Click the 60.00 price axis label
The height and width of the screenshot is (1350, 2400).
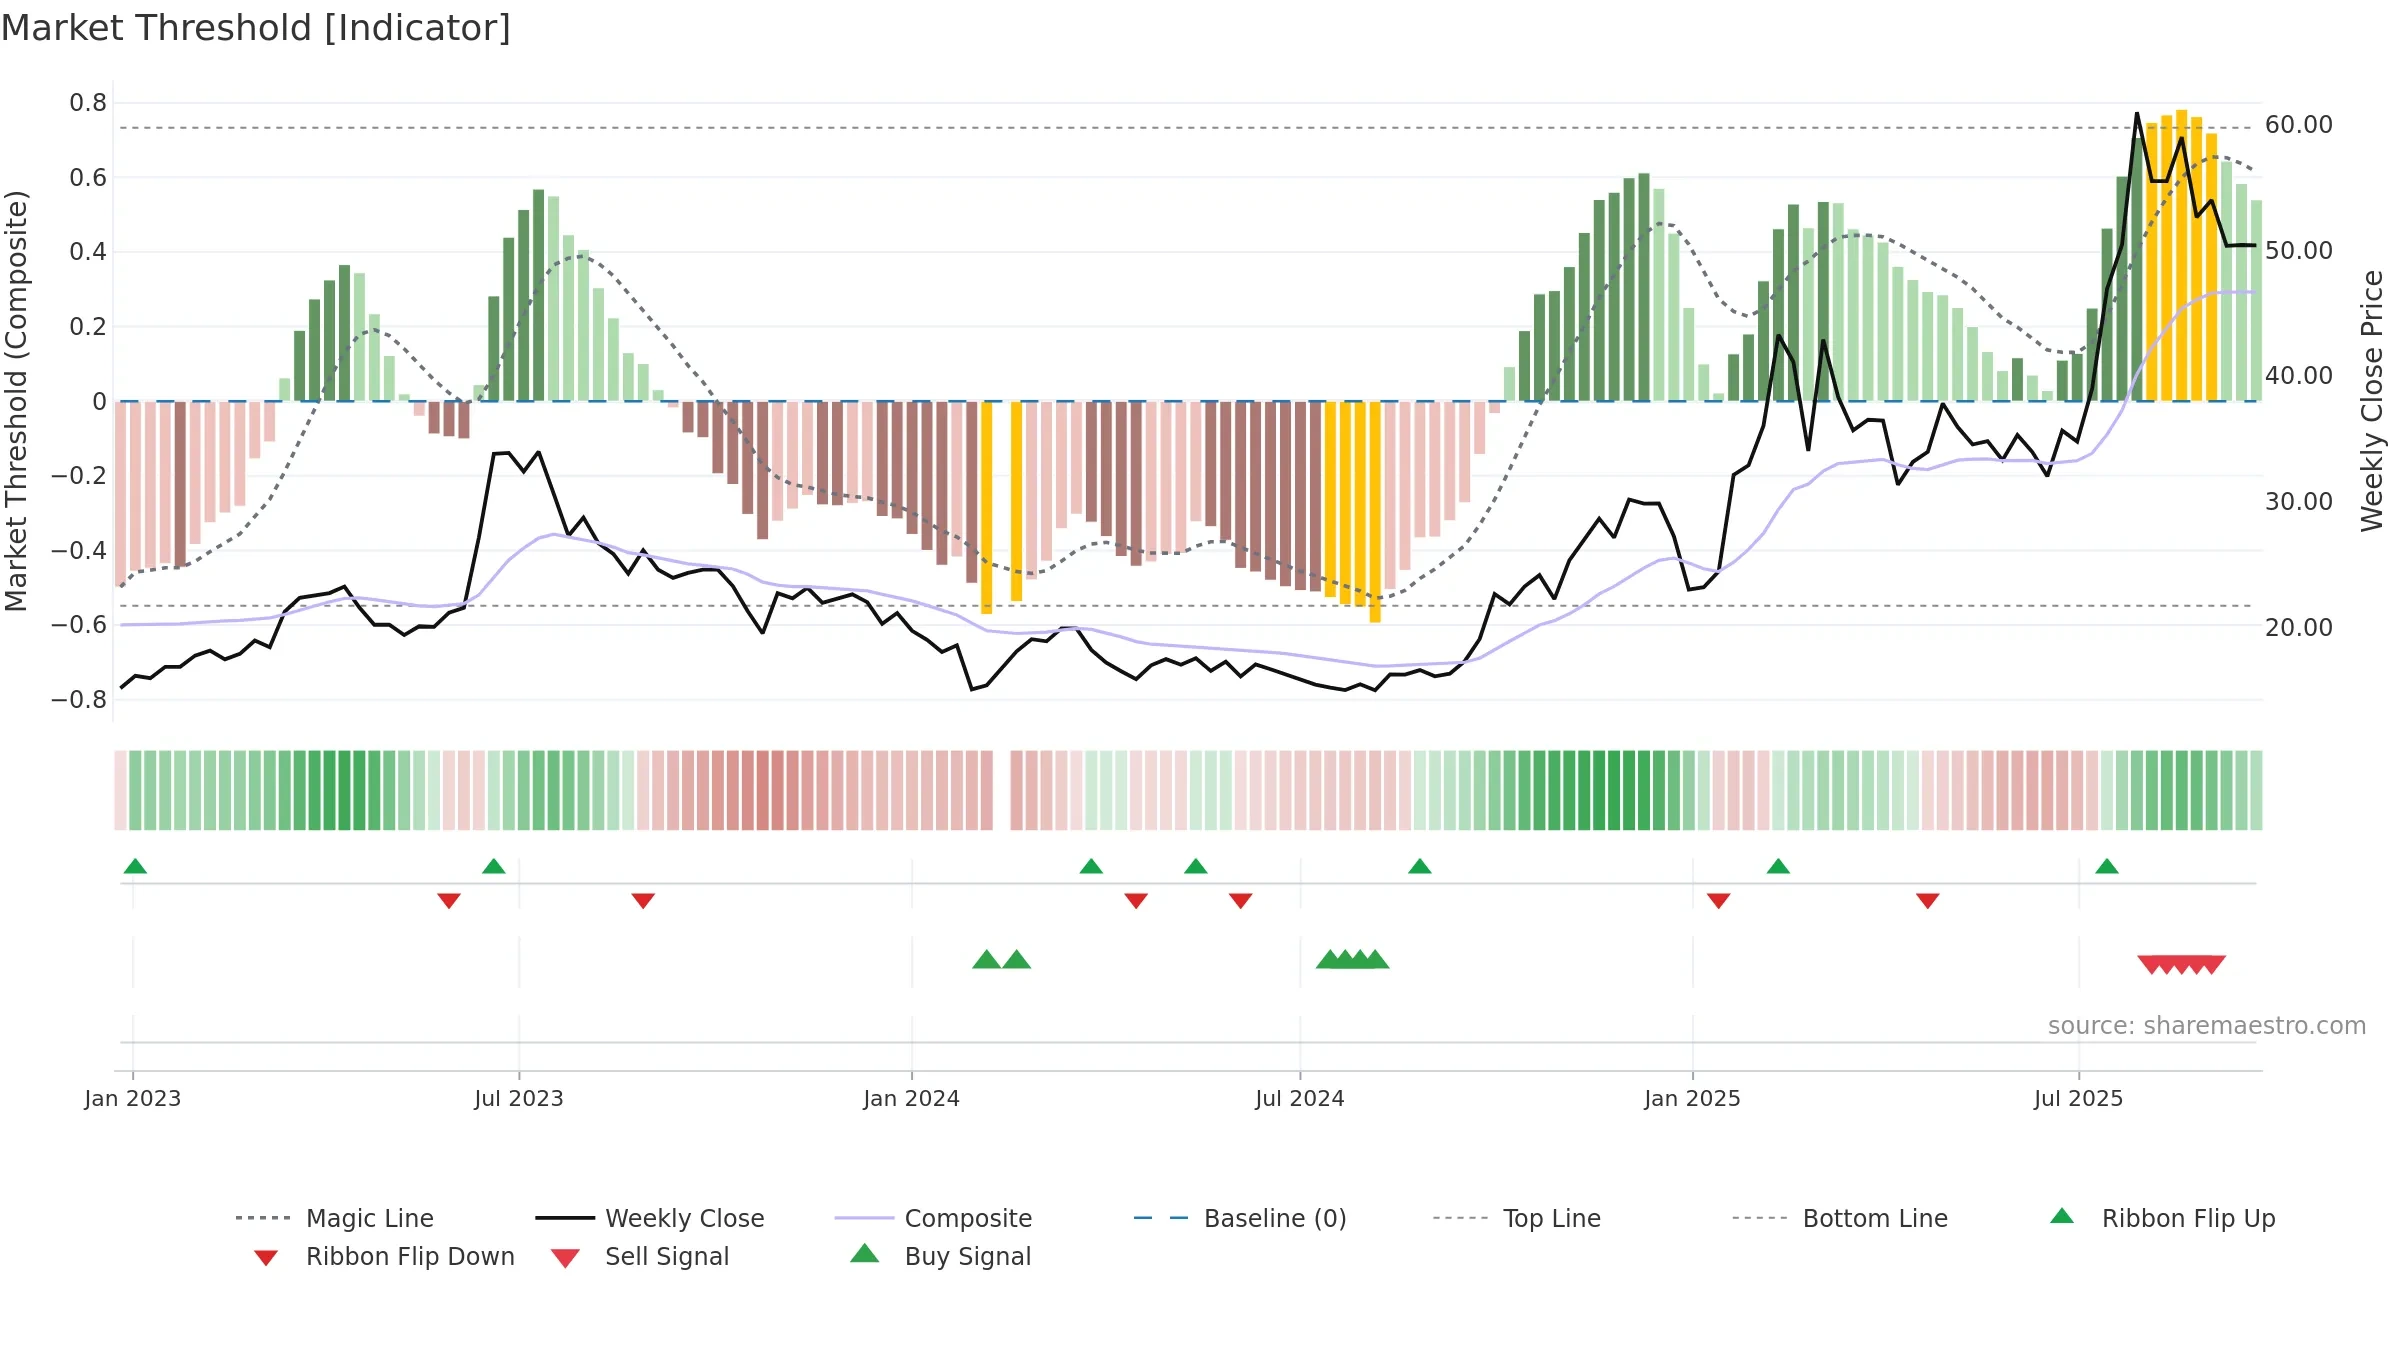(x=2299, y=125)
